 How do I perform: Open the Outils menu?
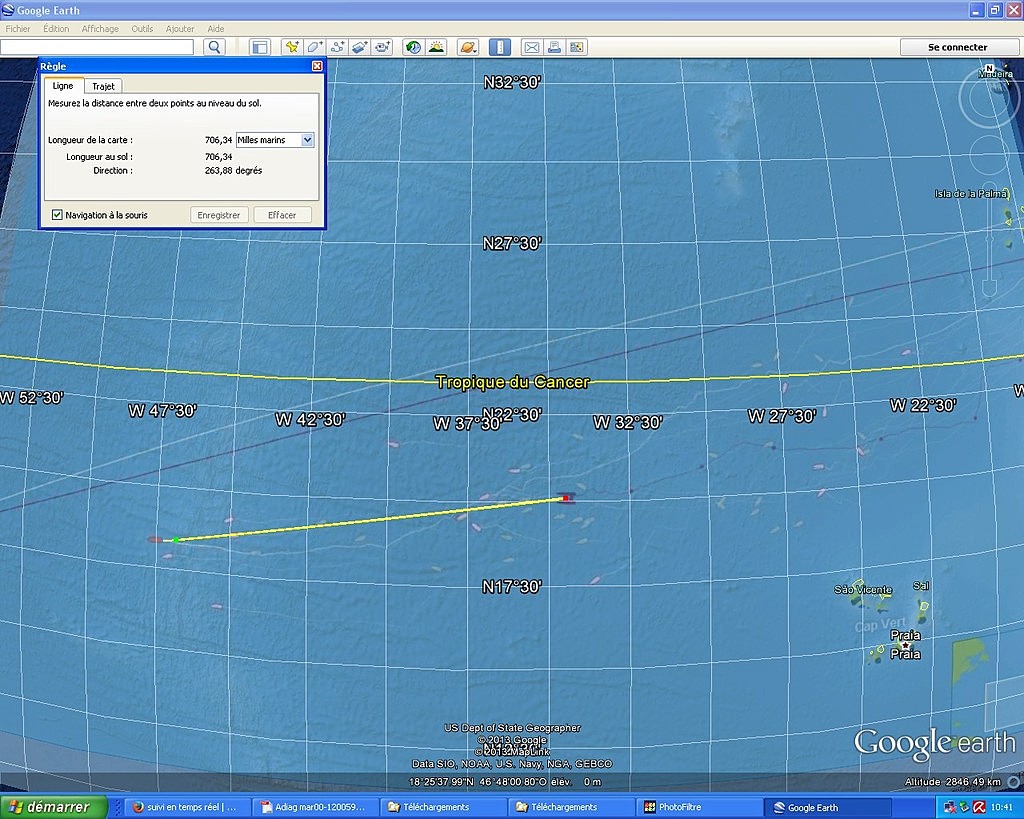coord(142,29)
